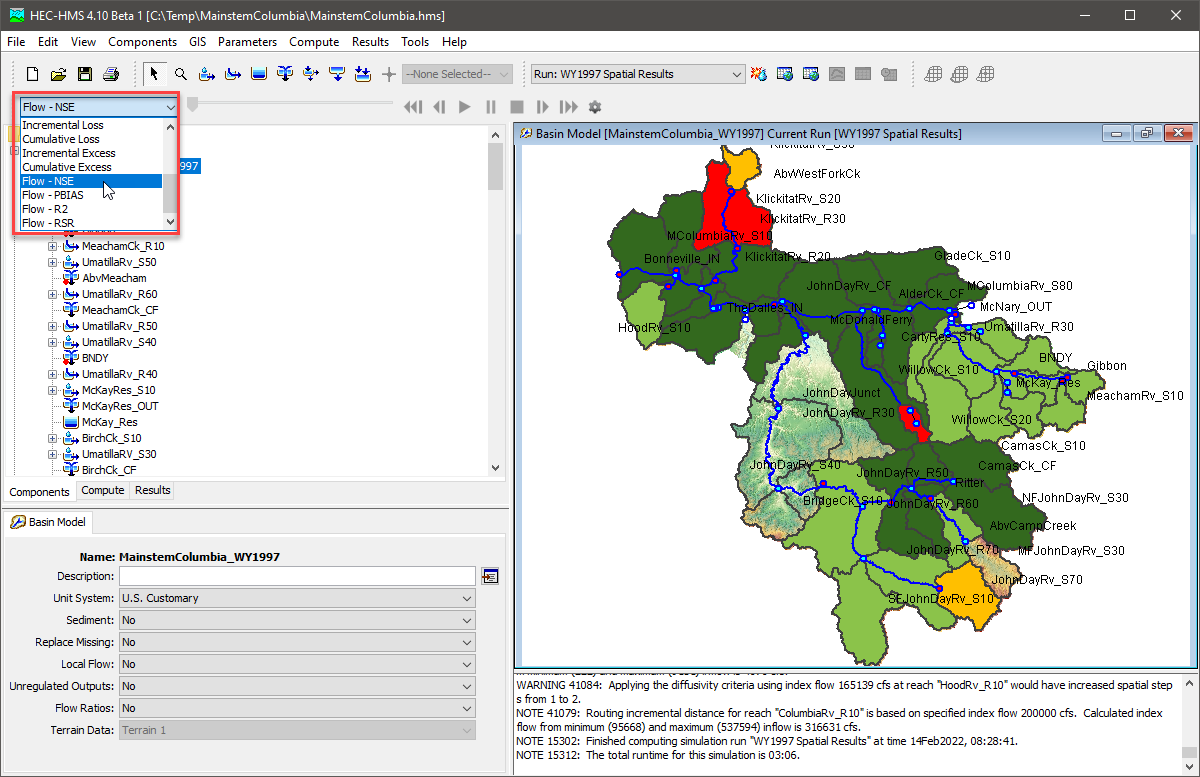Open the Unit System dropdown
The width and height of the screenshot is (1200, 777).
tap(297, 598)
